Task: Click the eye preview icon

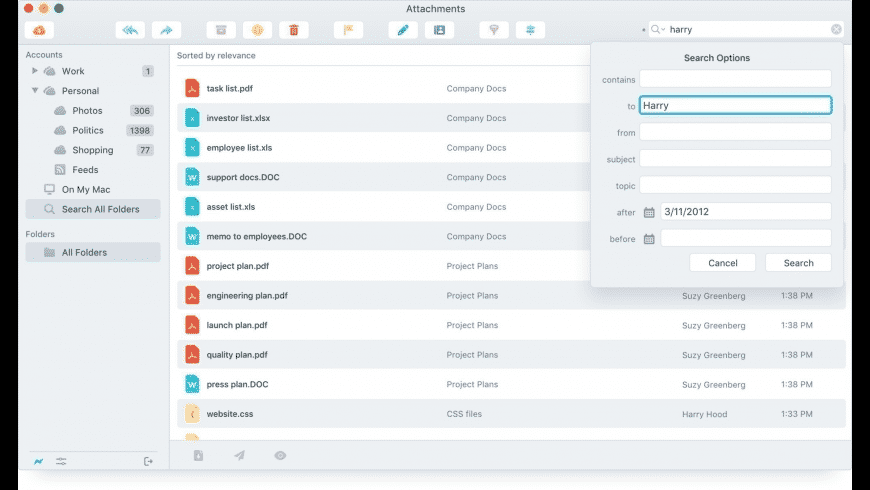Action: pos(280,456)
